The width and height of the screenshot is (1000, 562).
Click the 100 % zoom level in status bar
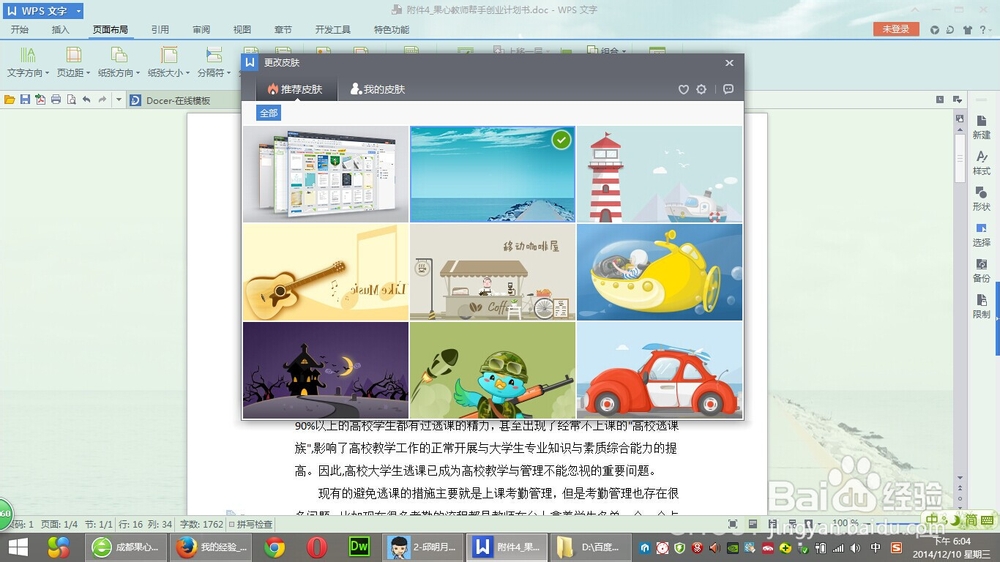click(x=845, y=522)
